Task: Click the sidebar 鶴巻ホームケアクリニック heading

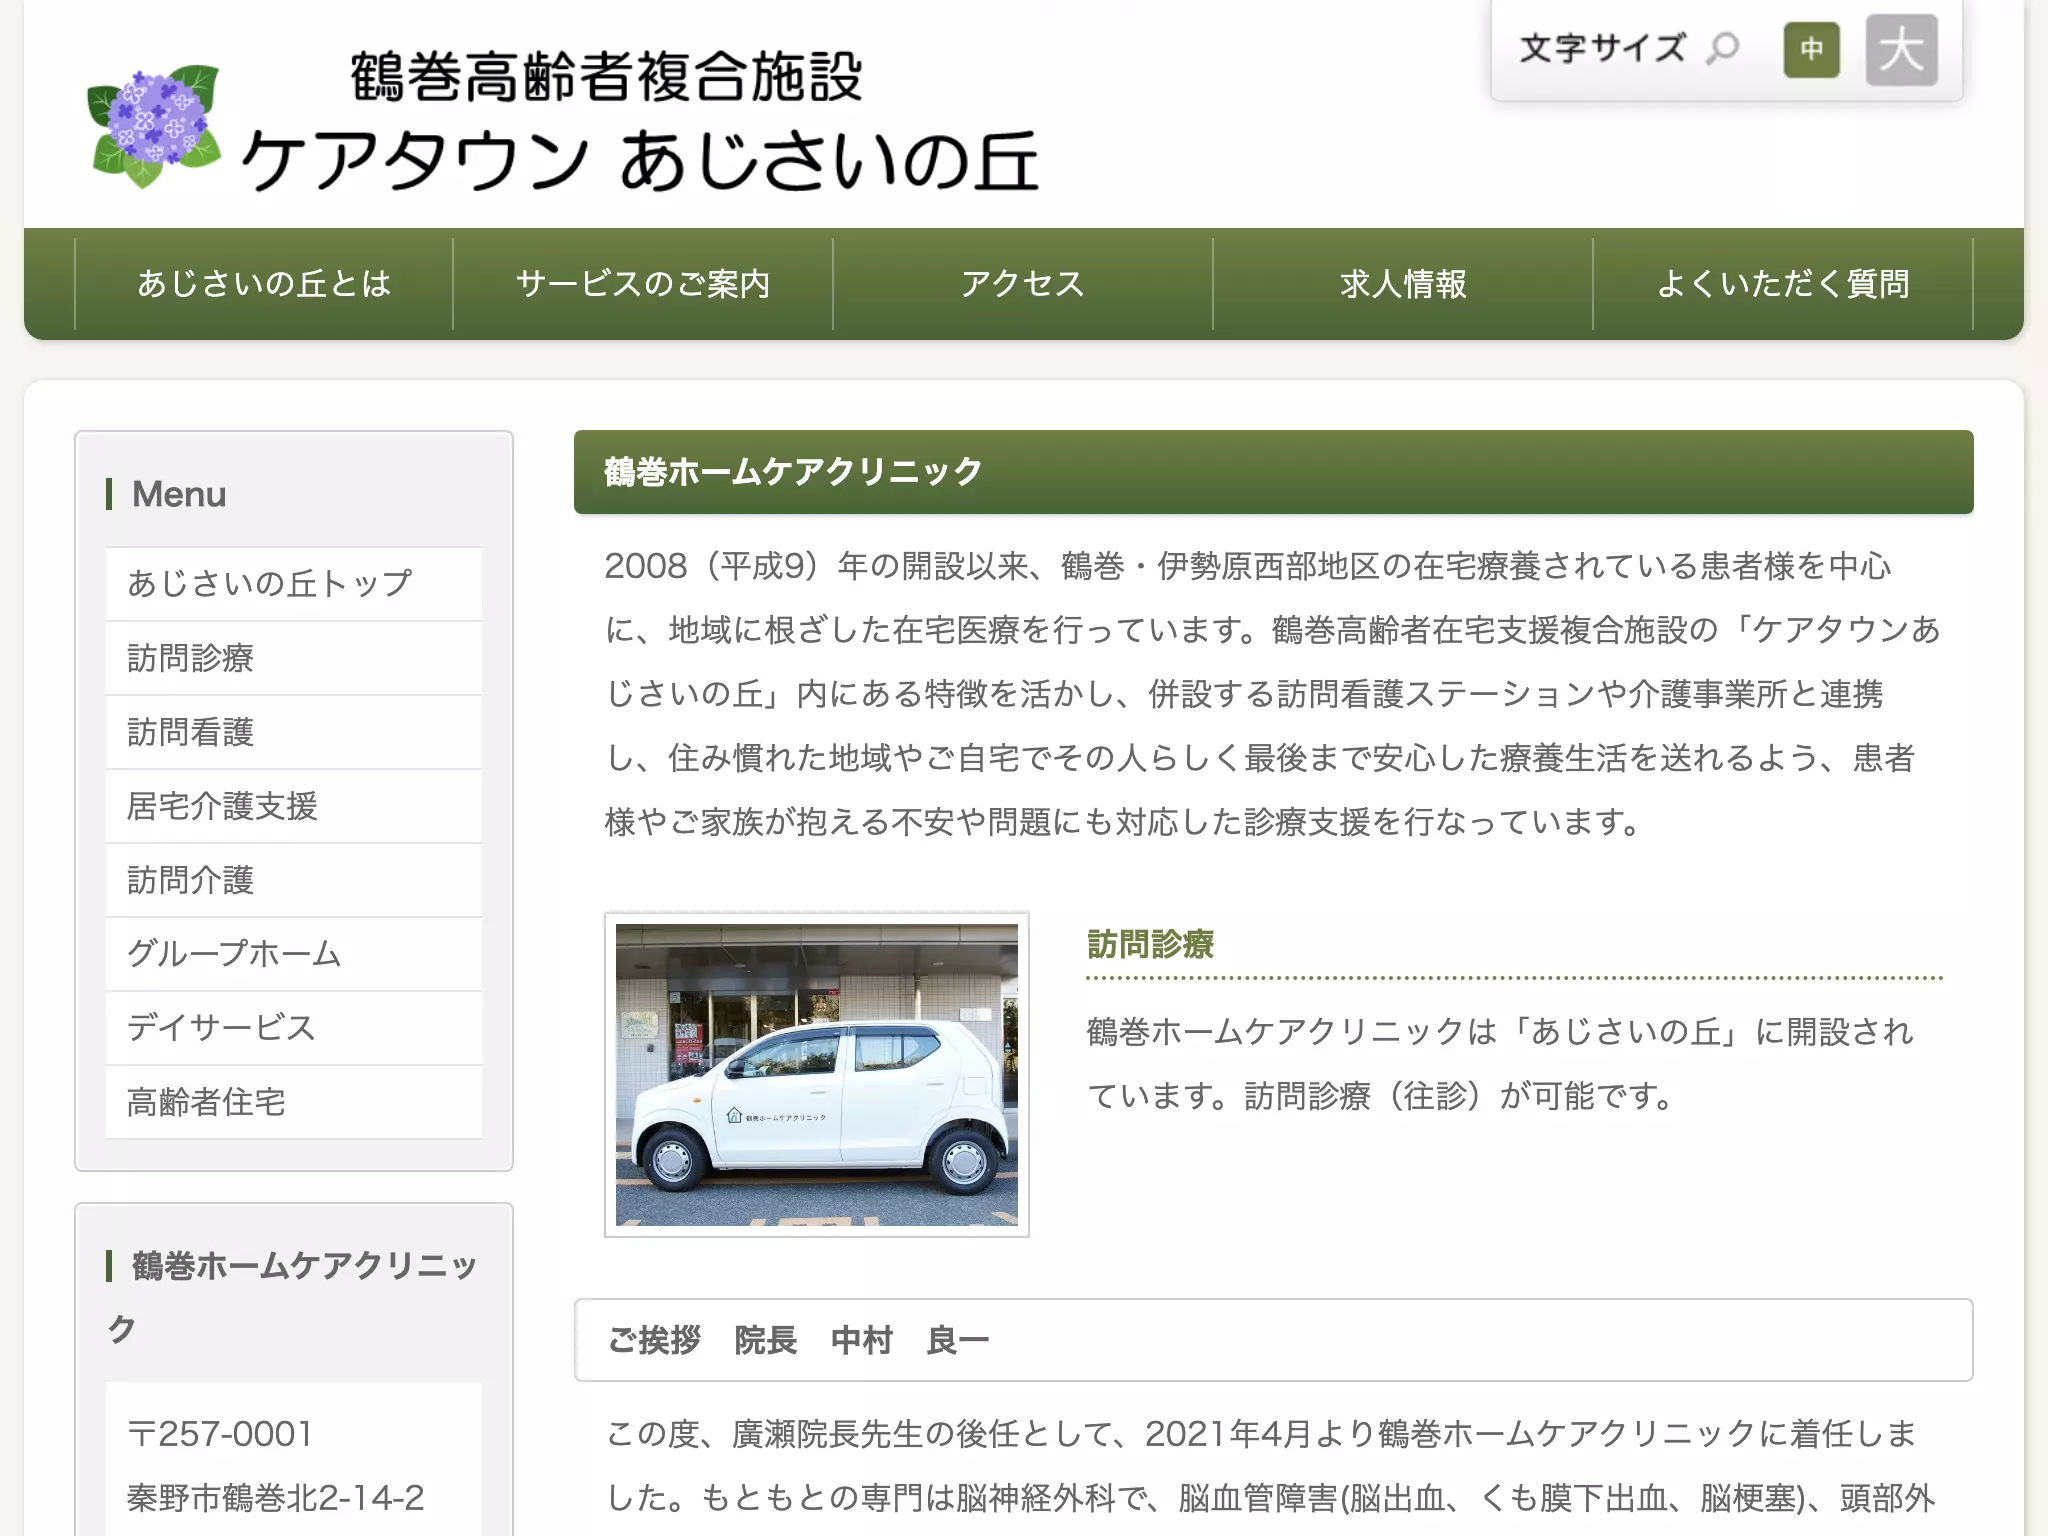Action: click(x=292, y=1297)
